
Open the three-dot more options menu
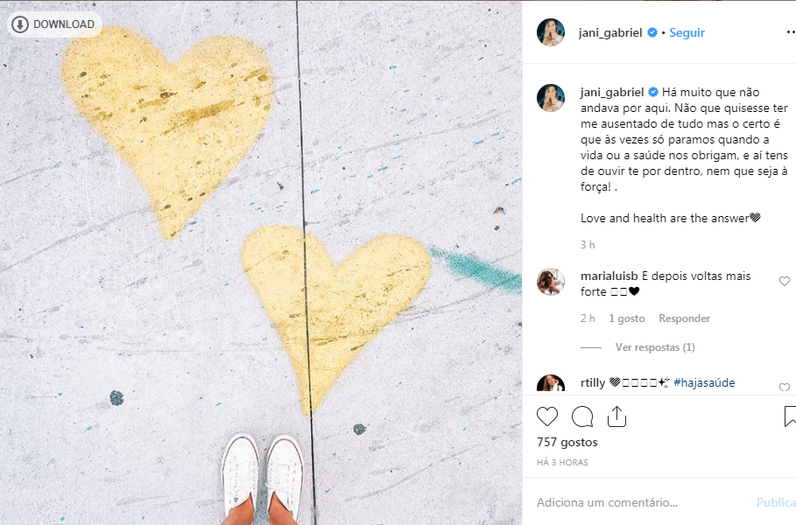pos(791,32)
